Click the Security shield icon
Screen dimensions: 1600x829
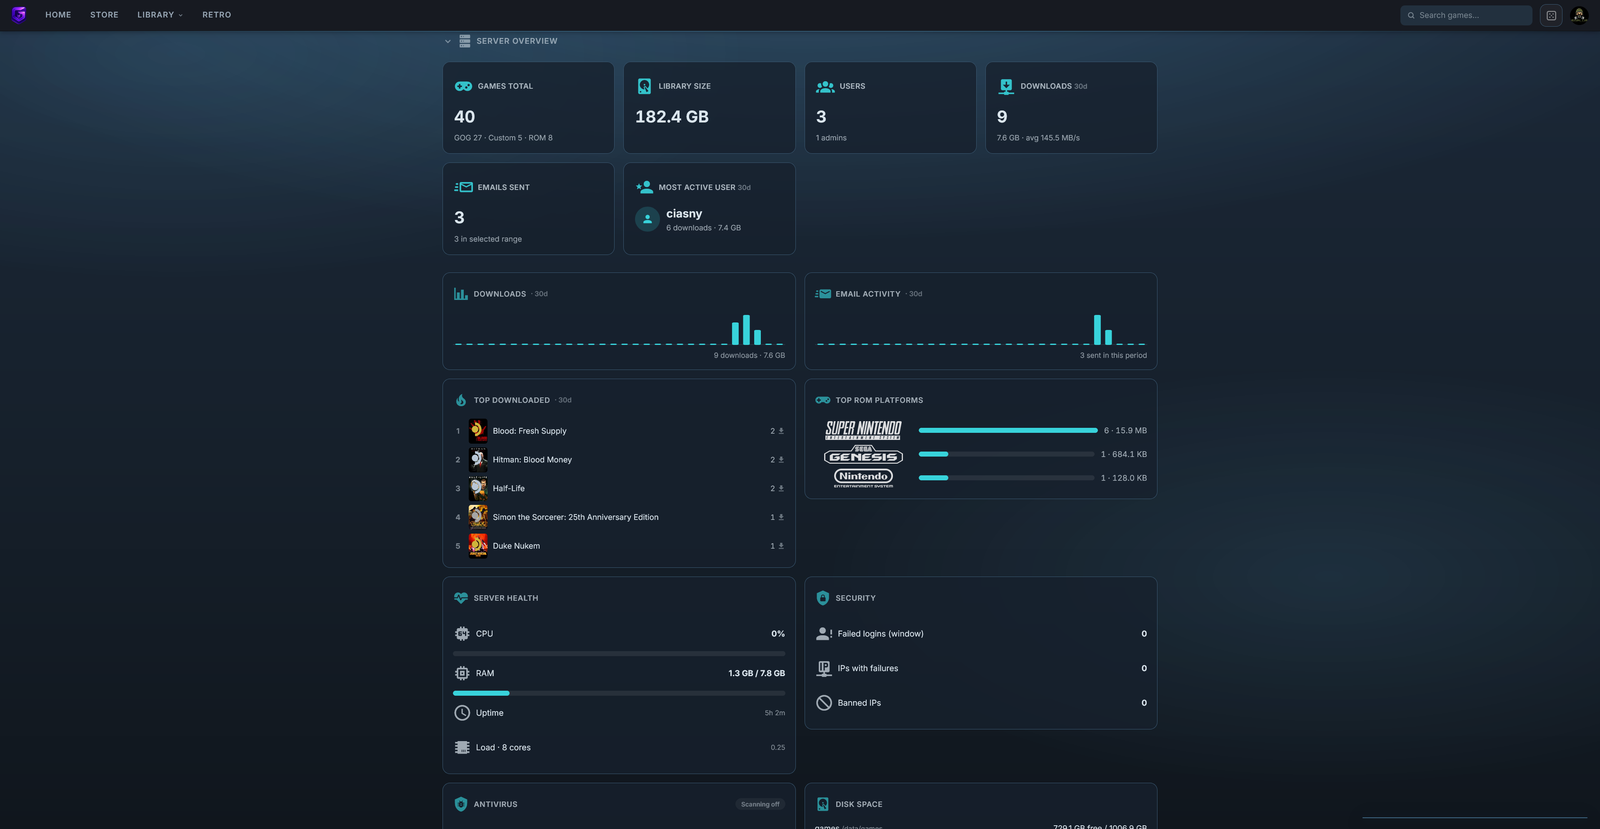pos(823,598)
